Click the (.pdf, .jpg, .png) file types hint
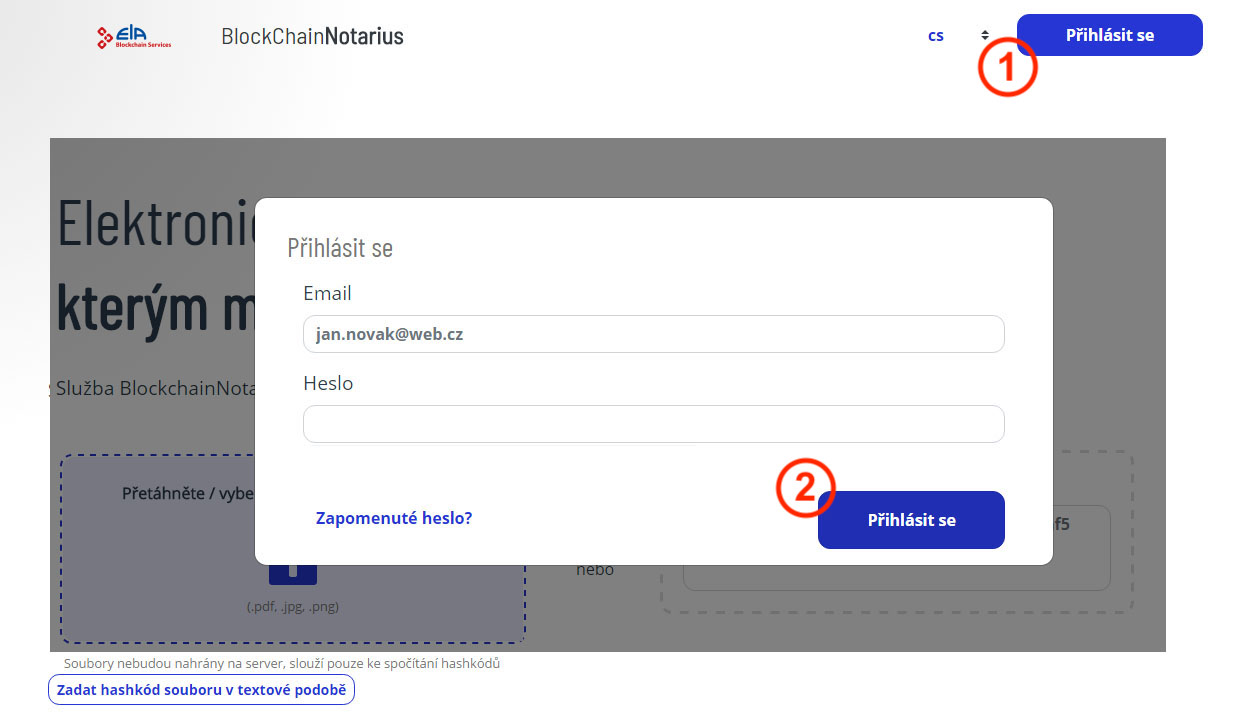Screen dimensions: 1258x718 pyautogui.click(x=293, y=606)
